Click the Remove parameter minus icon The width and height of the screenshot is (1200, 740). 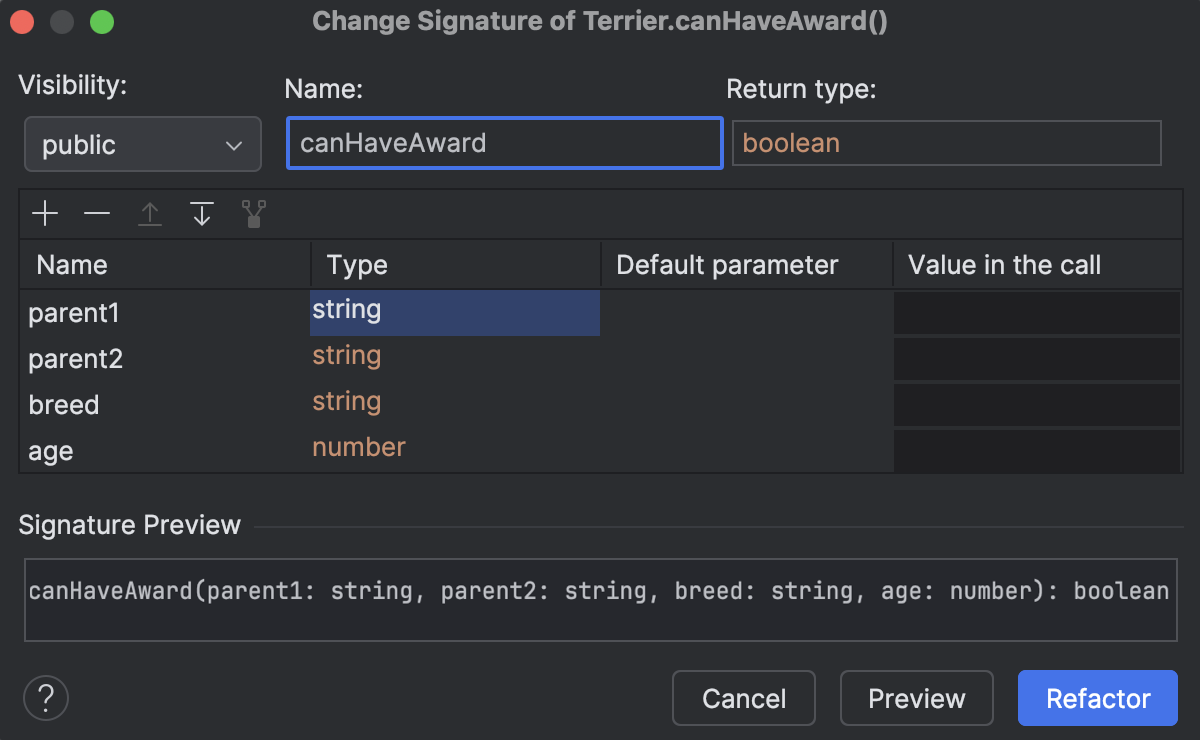(x=97, y=213)
